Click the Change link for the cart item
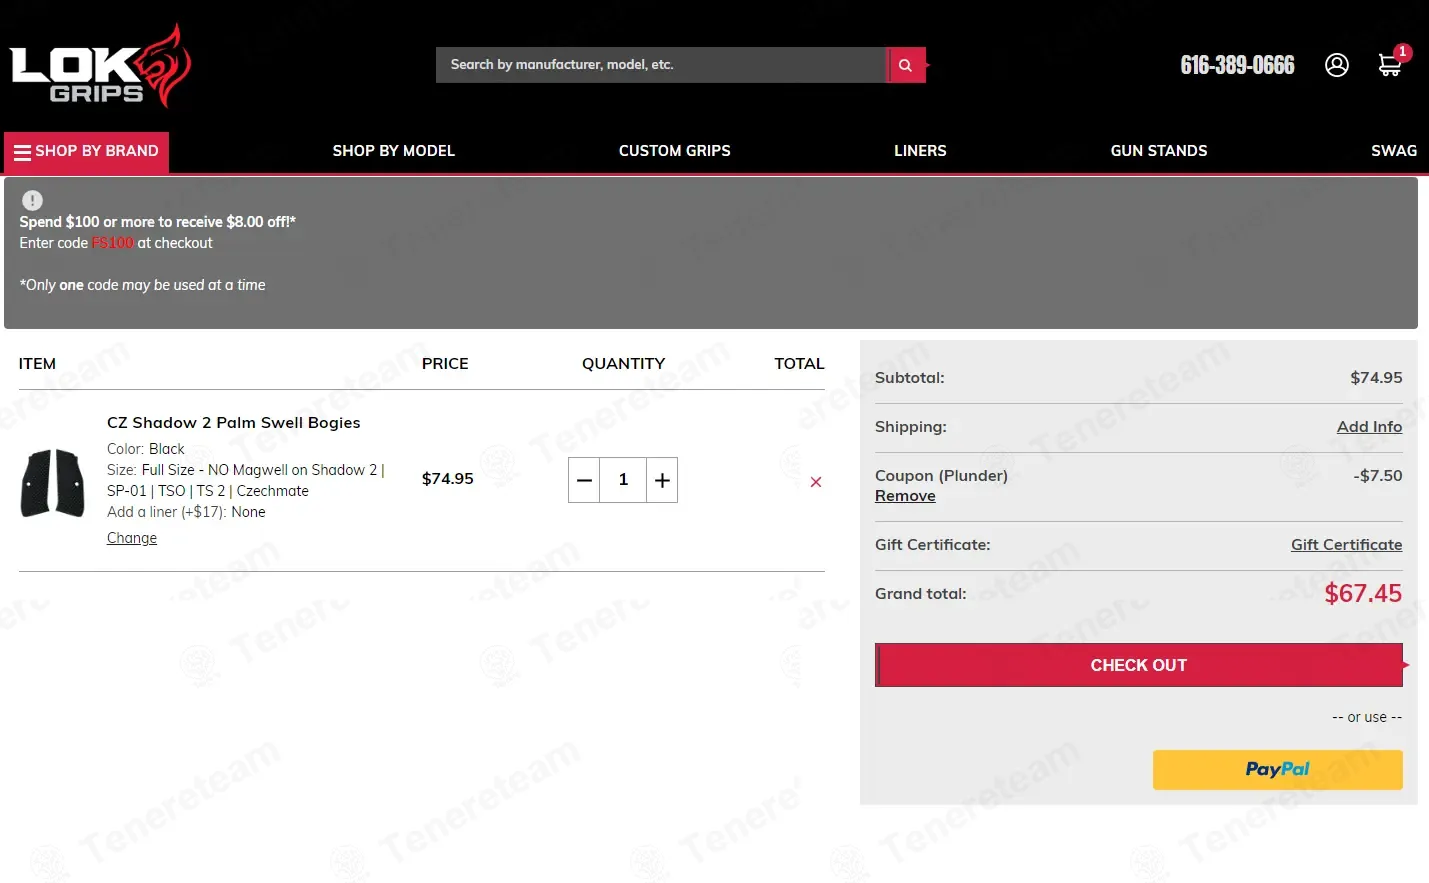Viewport: 1429px width, 883px height. click(x=132, y=538)
